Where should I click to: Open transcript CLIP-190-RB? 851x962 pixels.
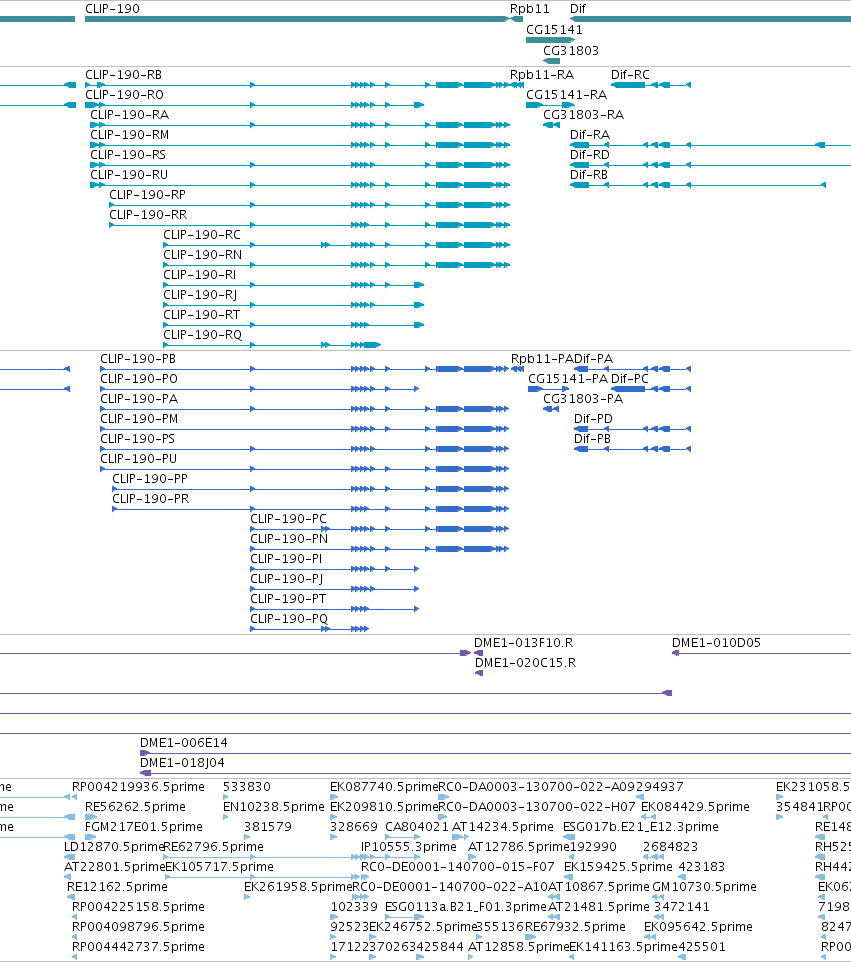(297, 85)
